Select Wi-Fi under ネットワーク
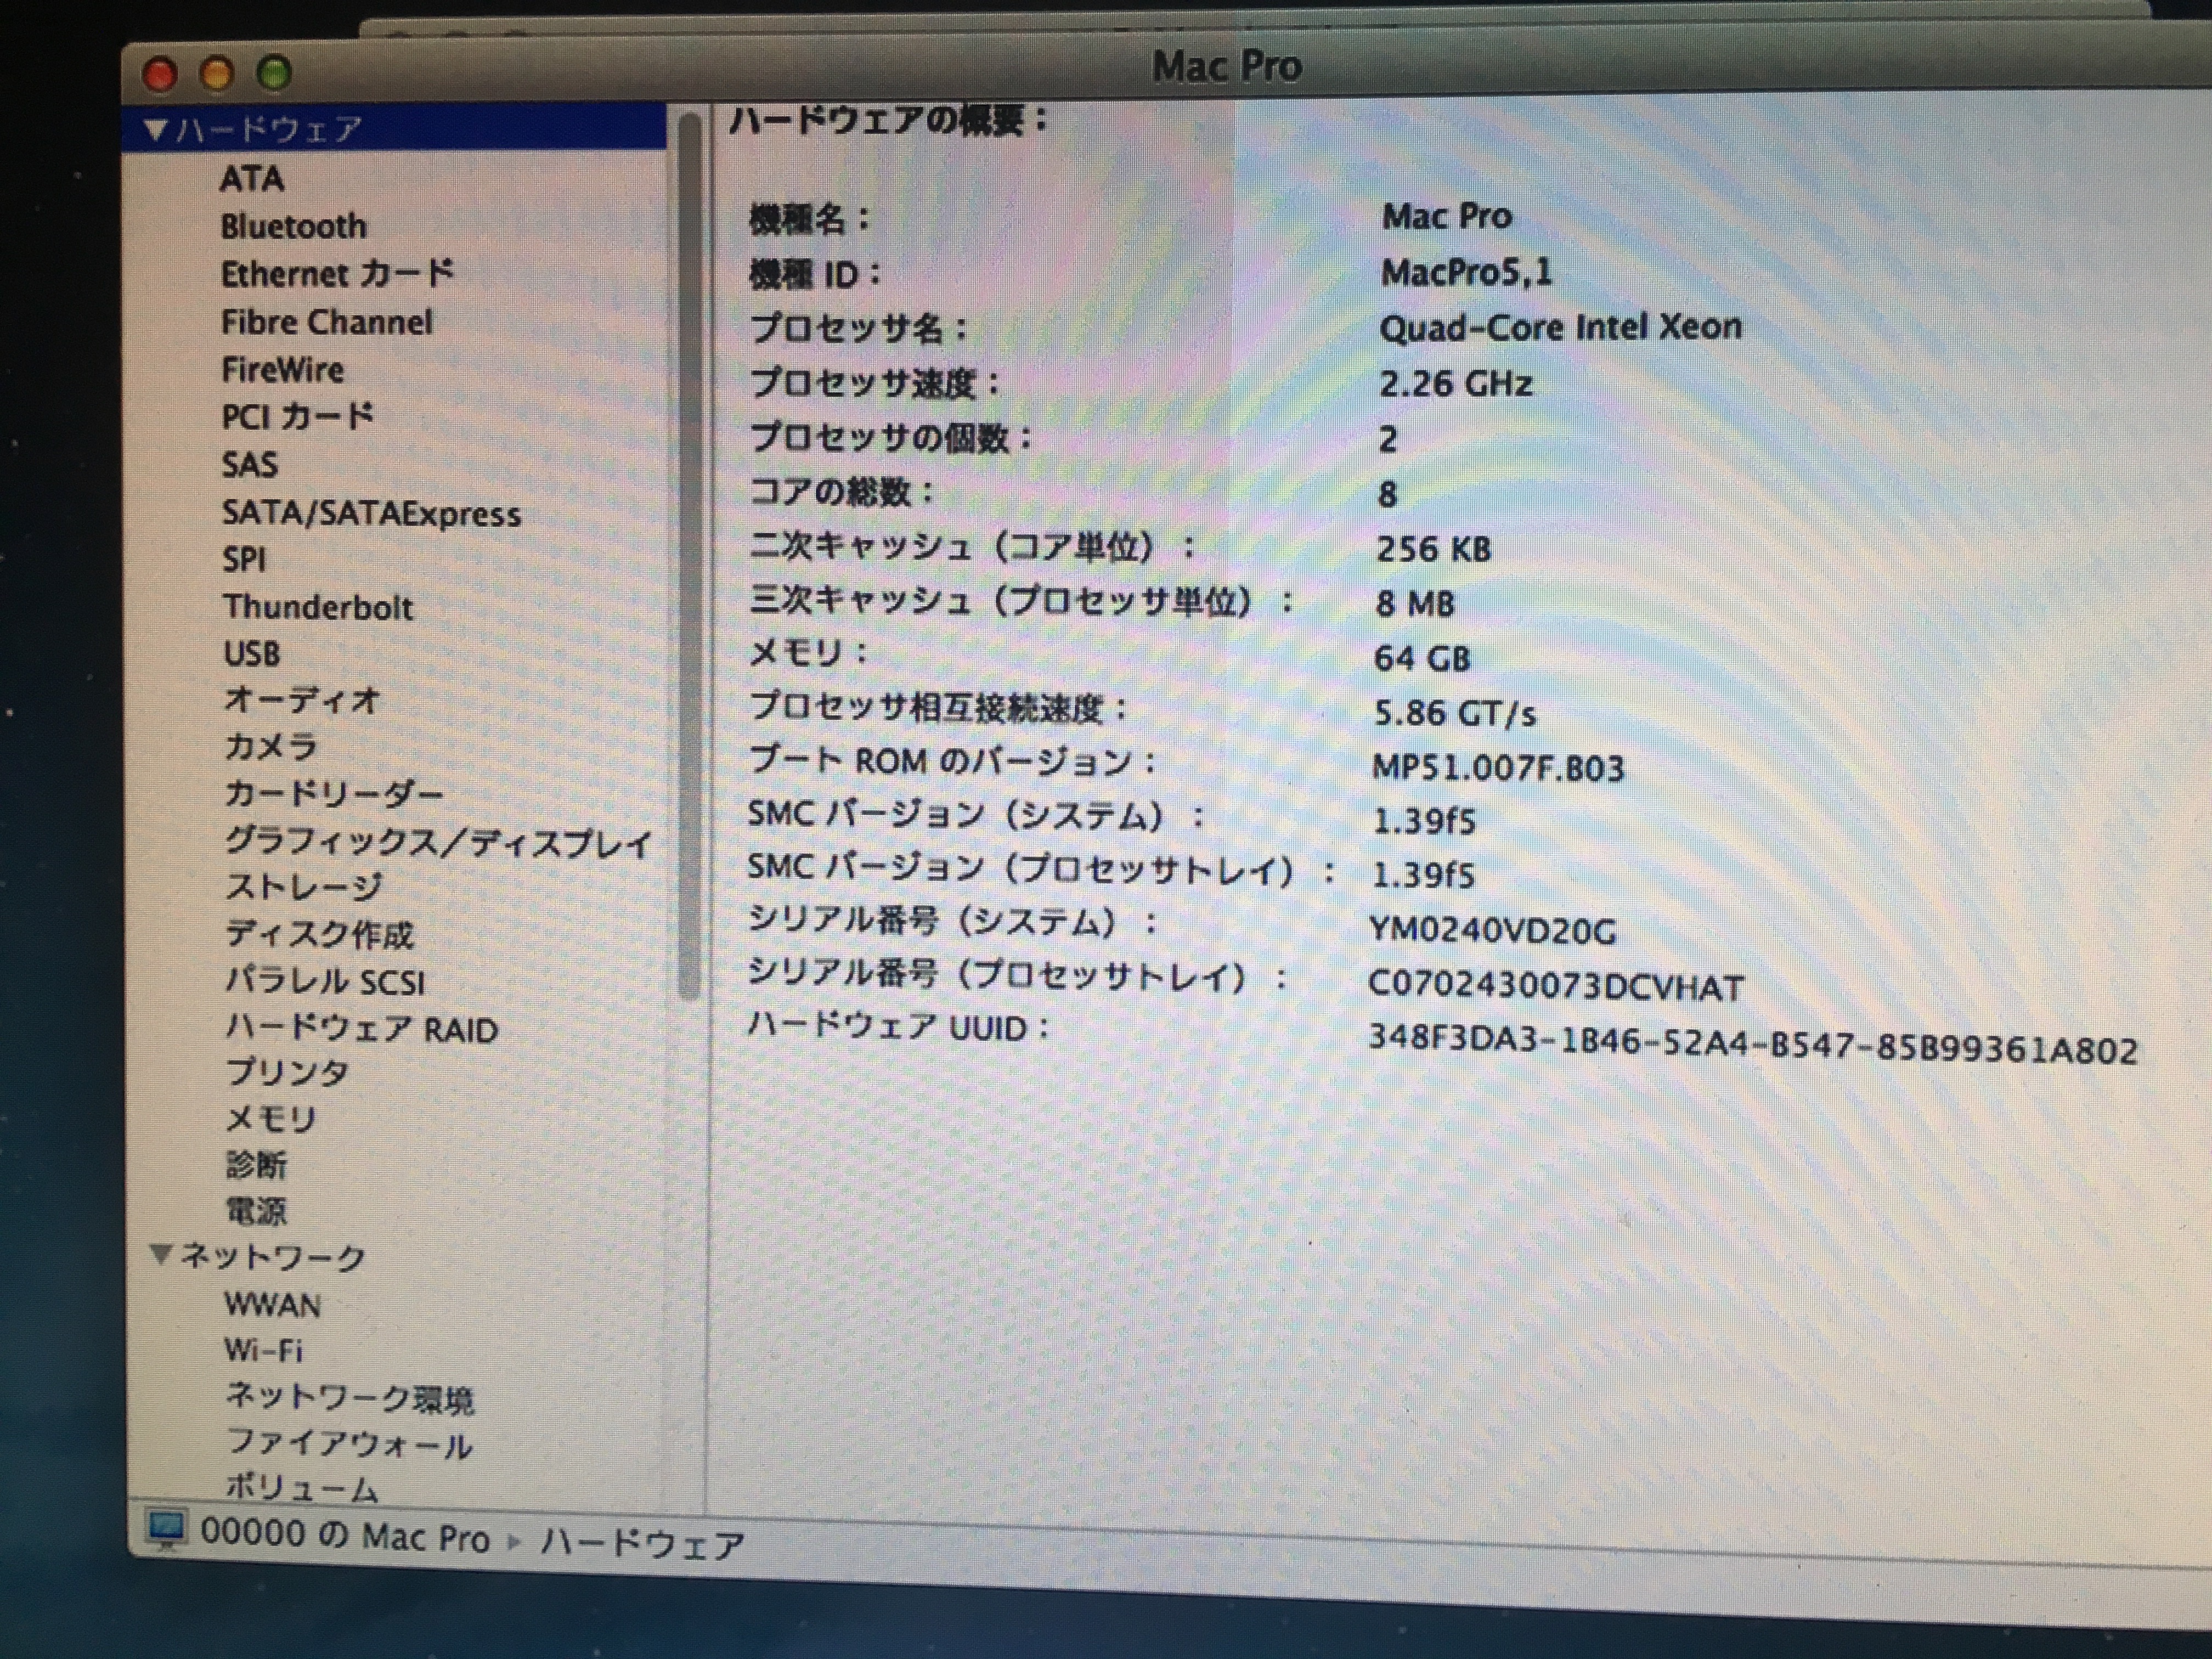The height and width of the screenshot is (1659, 2212). click(x=263, y=1350)
